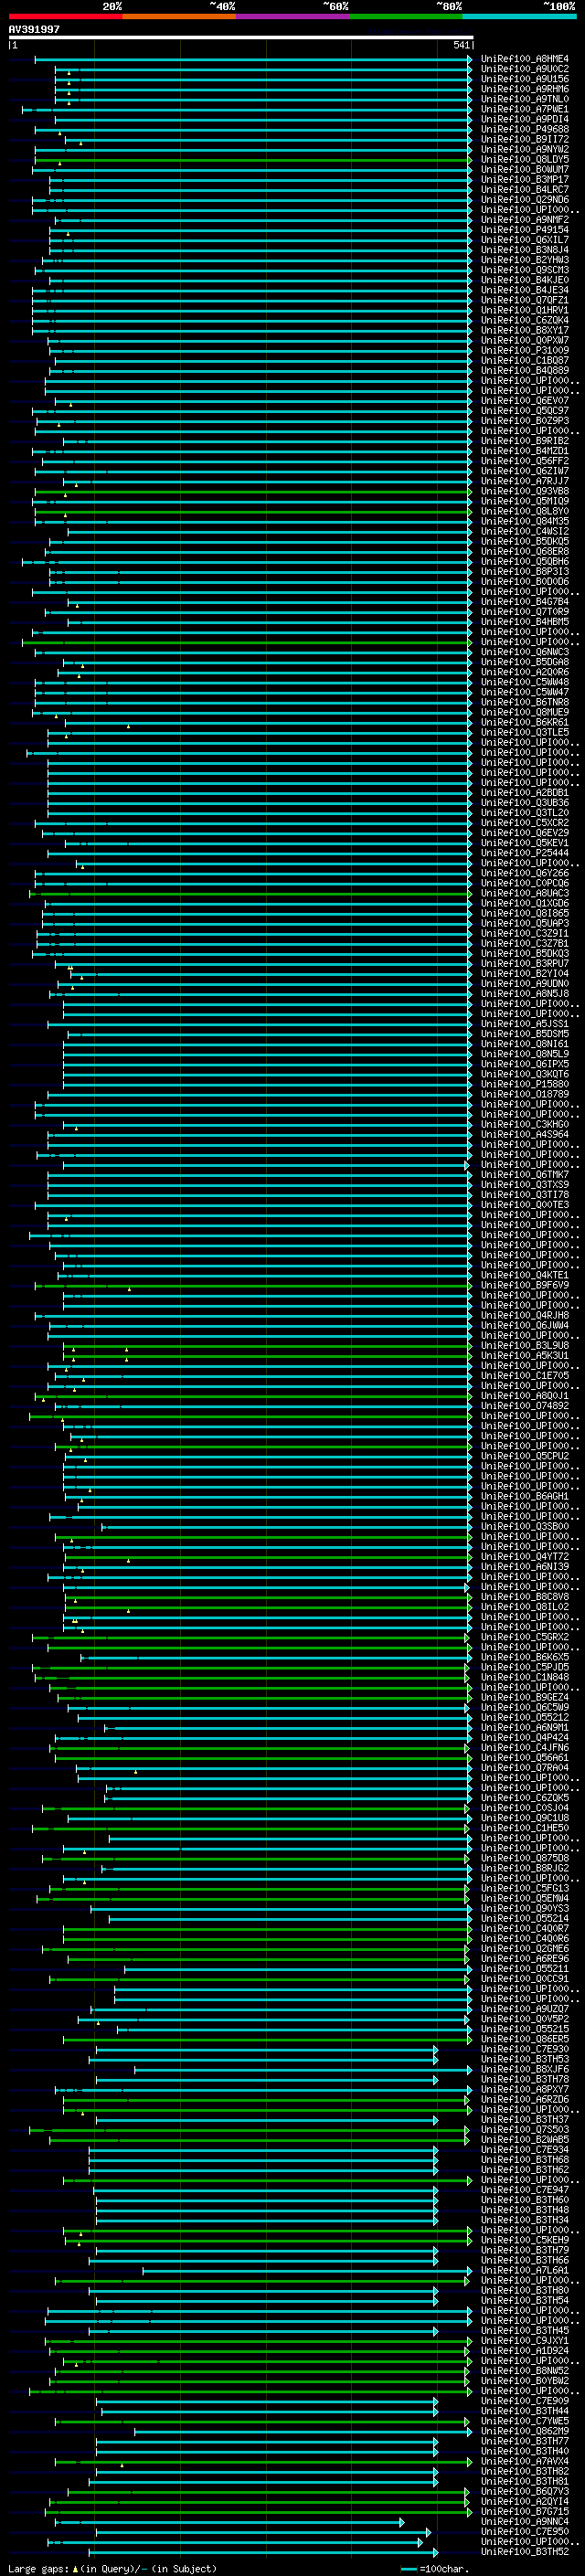Image resolution: width=585 pixels, height=2576 pixels.
Task: Open hit UniRef100_A9U0C2
Action: [x=525, y=69]
